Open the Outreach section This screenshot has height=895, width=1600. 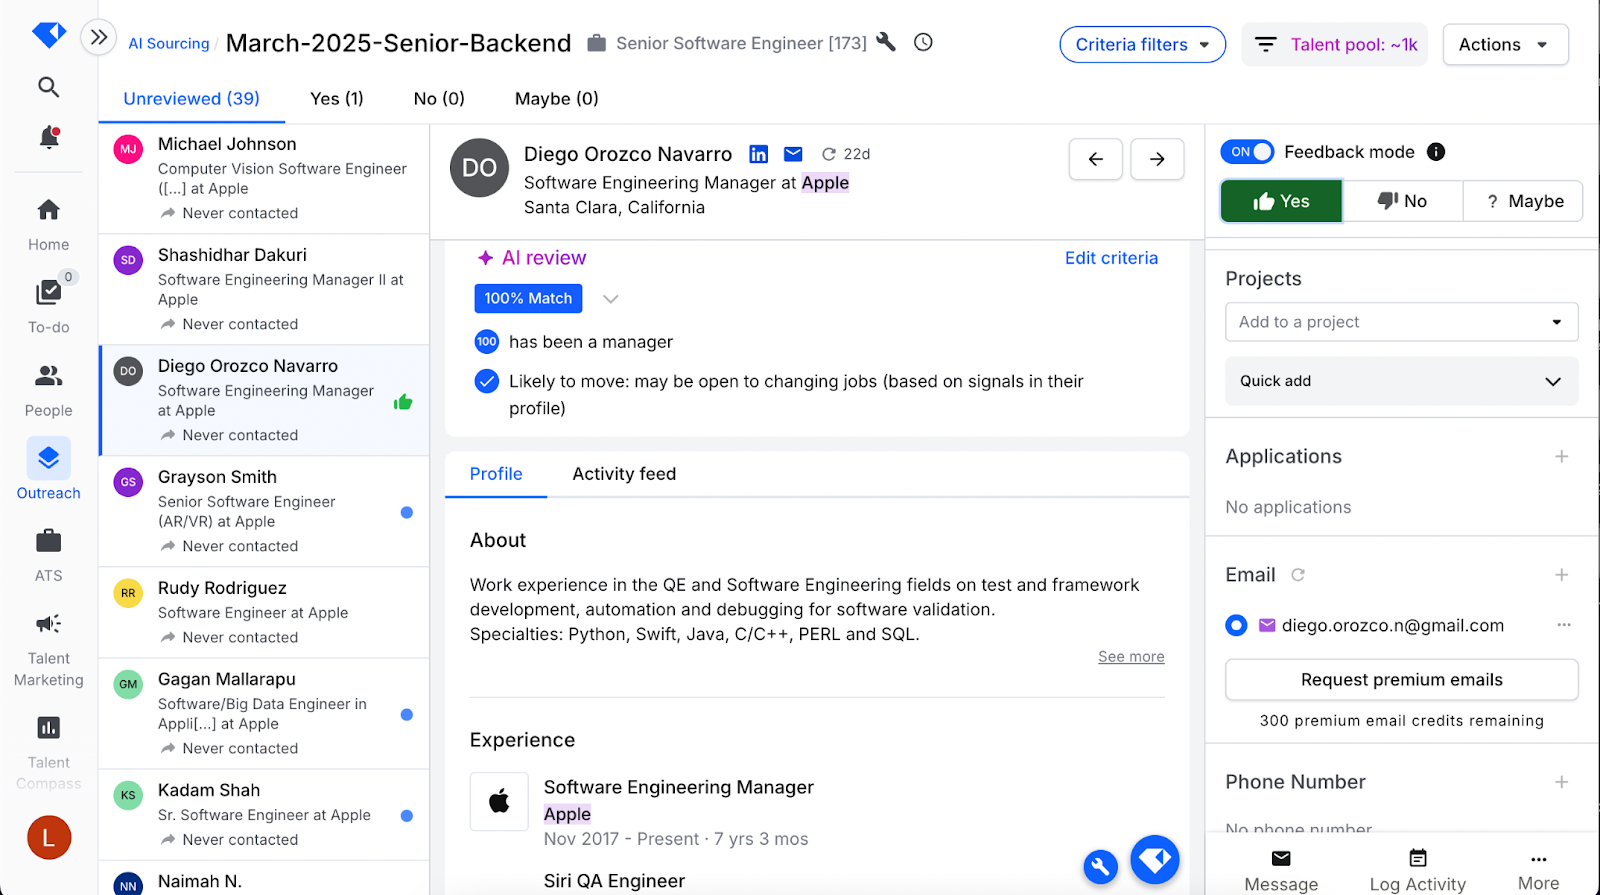(x=48, y=469)
